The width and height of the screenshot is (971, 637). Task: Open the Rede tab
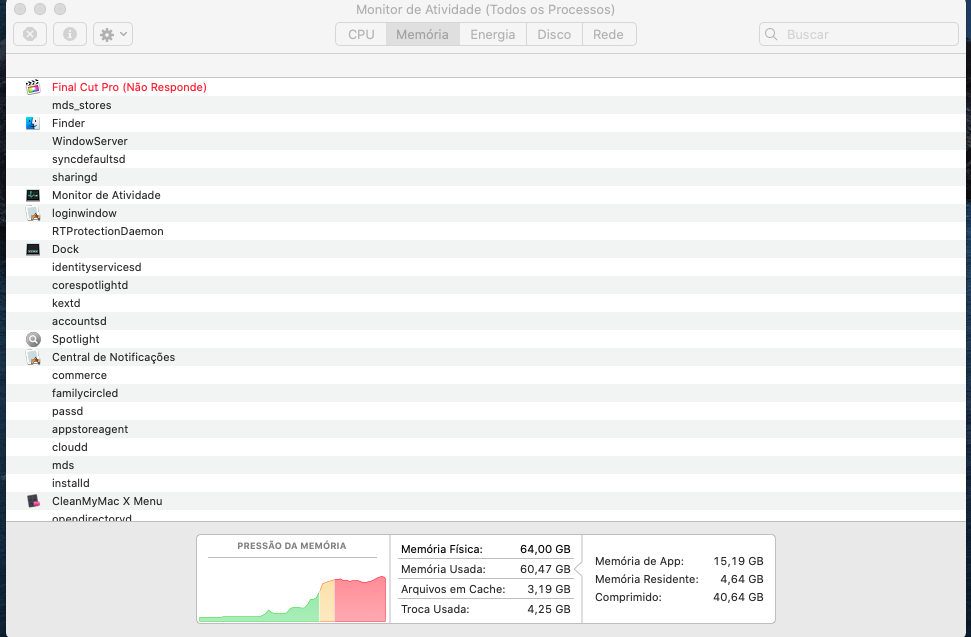coord(608,35)
